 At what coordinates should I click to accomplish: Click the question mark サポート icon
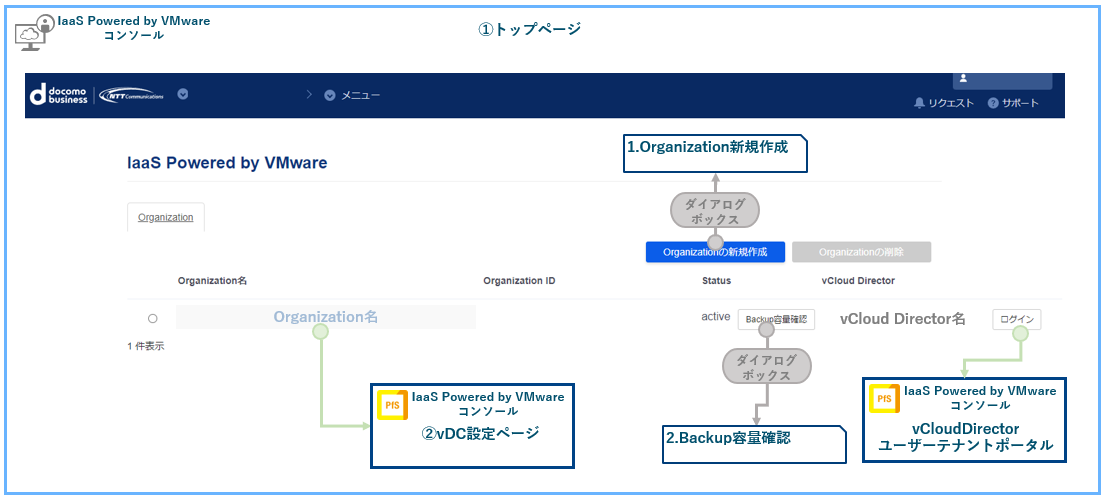pos(993,103)
